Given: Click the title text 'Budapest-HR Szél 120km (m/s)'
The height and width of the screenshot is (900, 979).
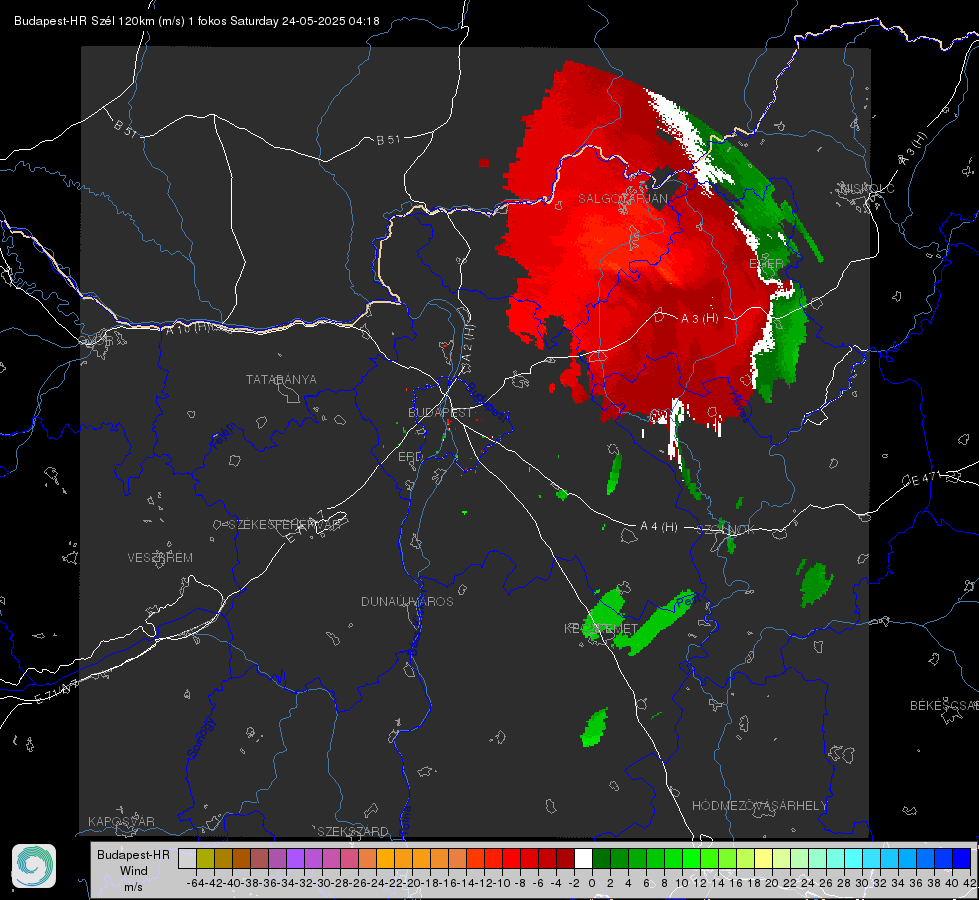Looking at the screenshot, I should [99, 21].
